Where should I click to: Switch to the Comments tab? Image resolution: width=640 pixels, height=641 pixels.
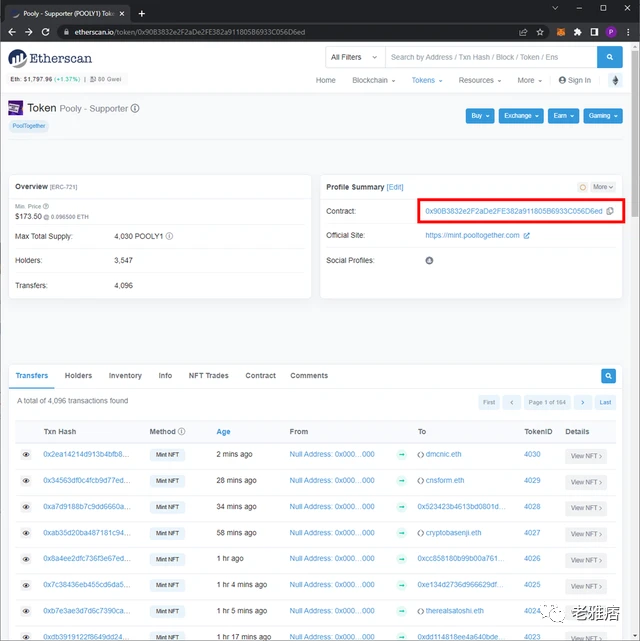tap(309, 375)
